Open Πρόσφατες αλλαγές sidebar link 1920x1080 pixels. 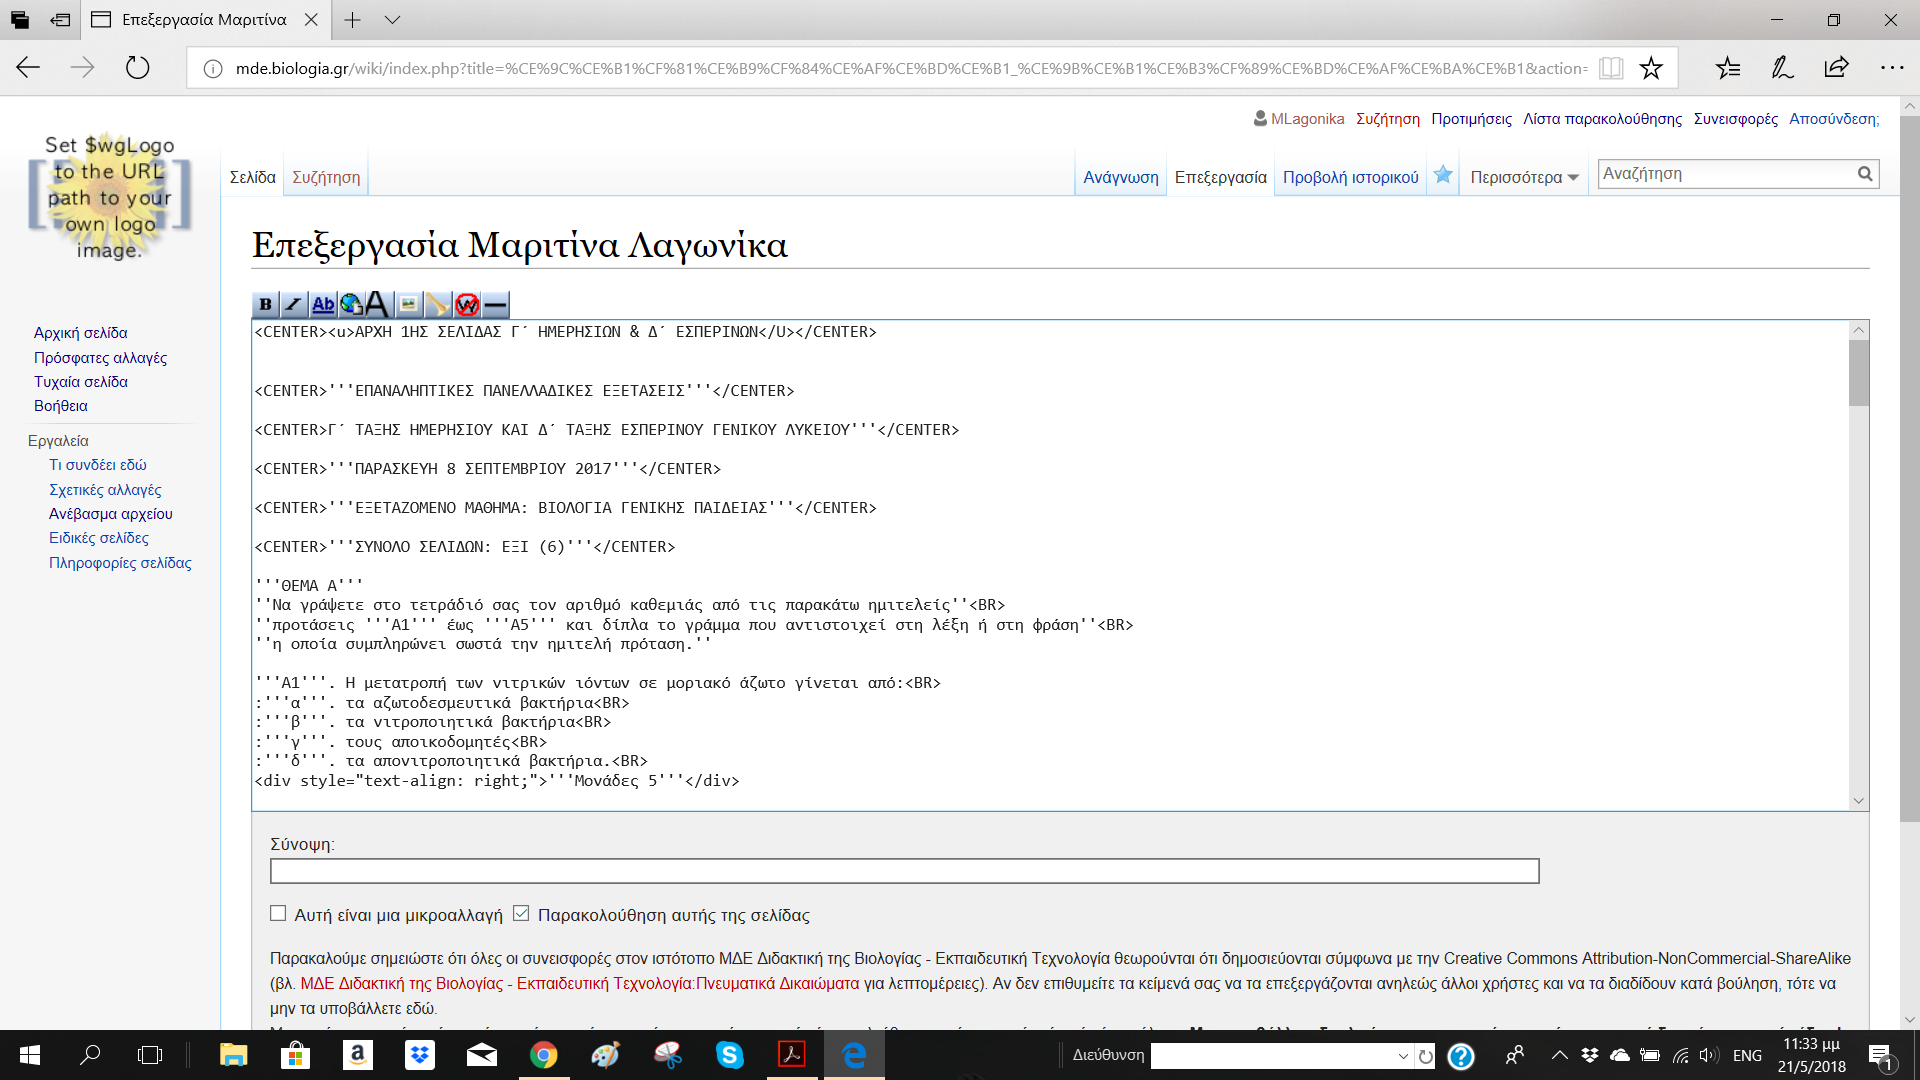100,357
